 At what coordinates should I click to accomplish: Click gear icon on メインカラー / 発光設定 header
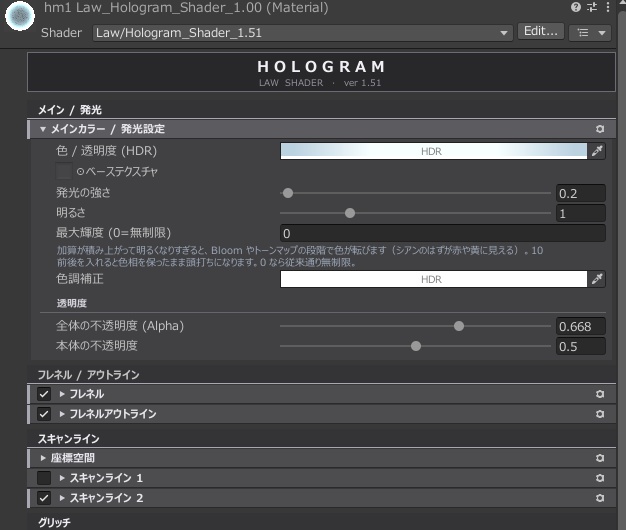(x=600, y=129)
